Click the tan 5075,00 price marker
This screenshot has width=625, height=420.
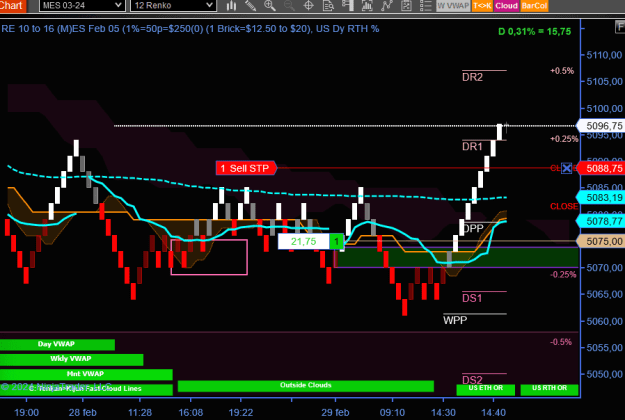point(601,241)
